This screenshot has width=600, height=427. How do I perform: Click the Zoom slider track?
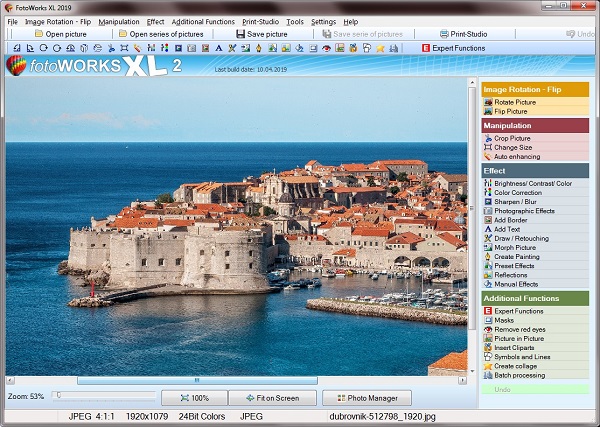[x=105, y=396]
